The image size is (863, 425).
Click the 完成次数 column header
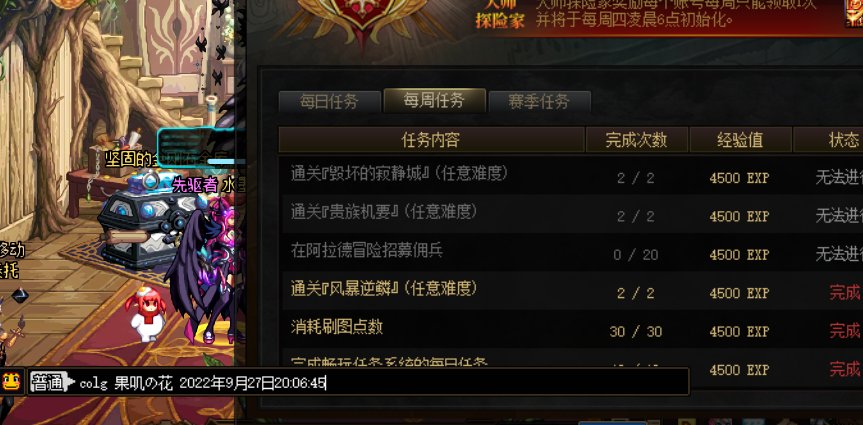tap(637, 140)
